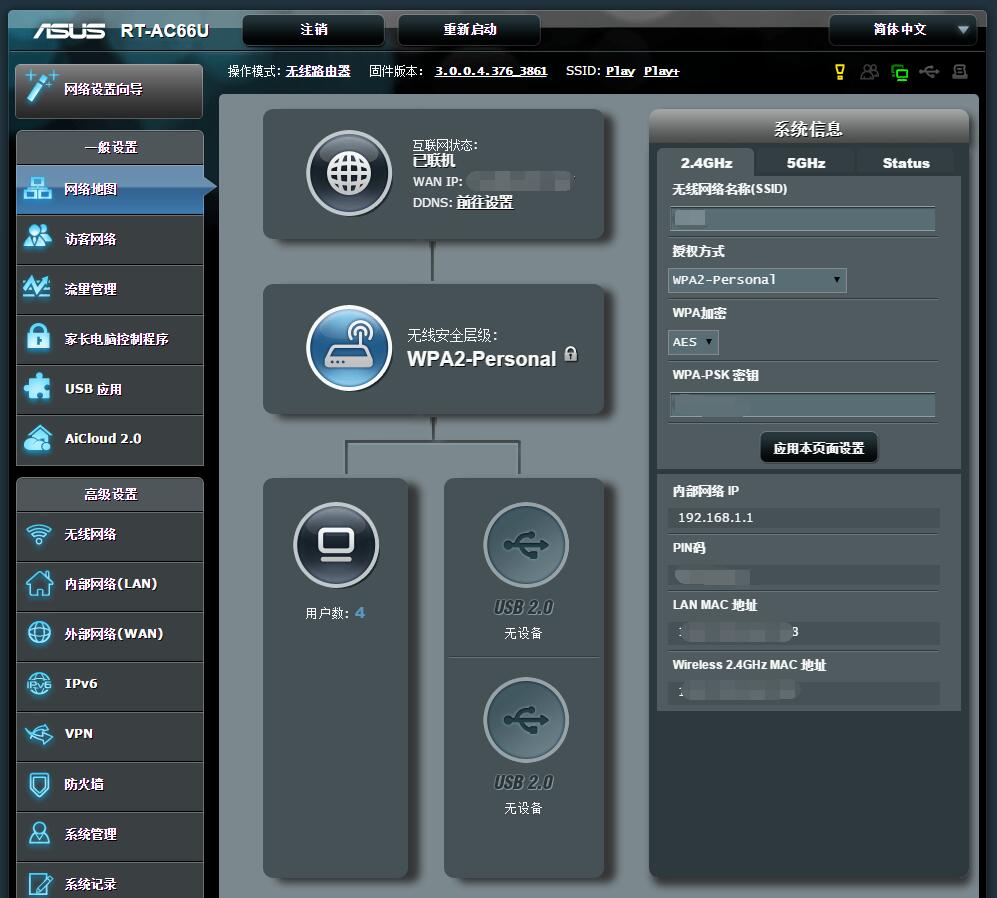Click the connected clients computer icon

tap(335, 545)
